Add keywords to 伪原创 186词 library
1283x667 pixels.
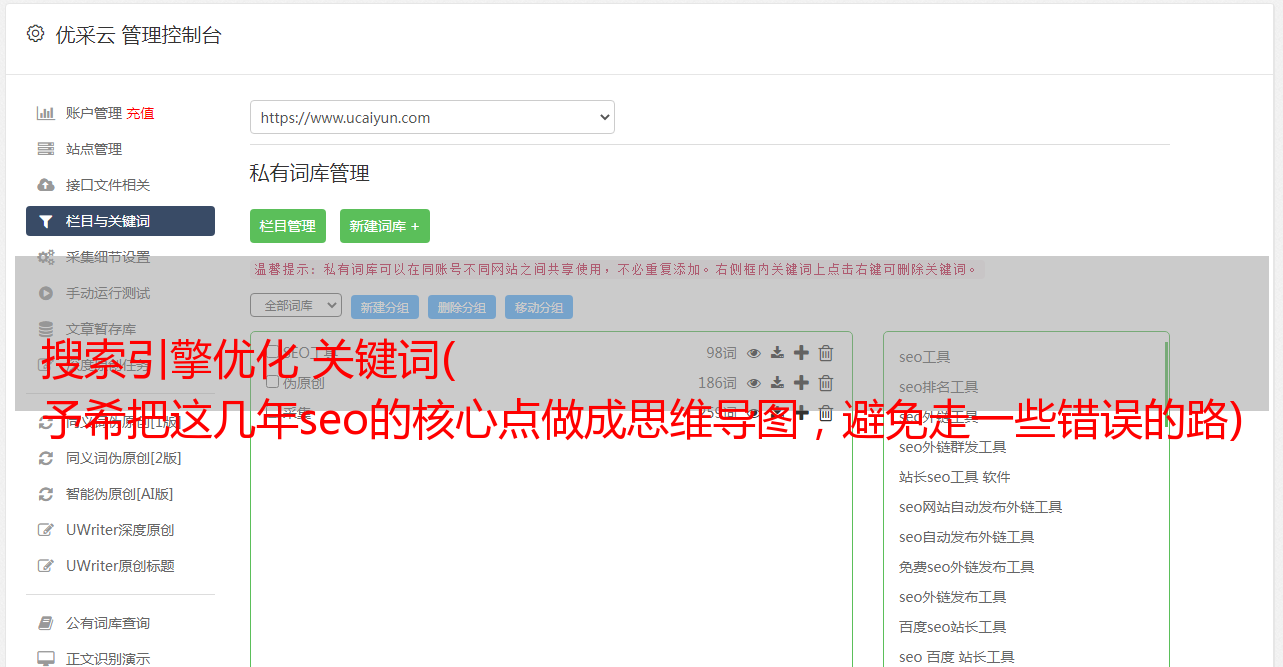801,383
